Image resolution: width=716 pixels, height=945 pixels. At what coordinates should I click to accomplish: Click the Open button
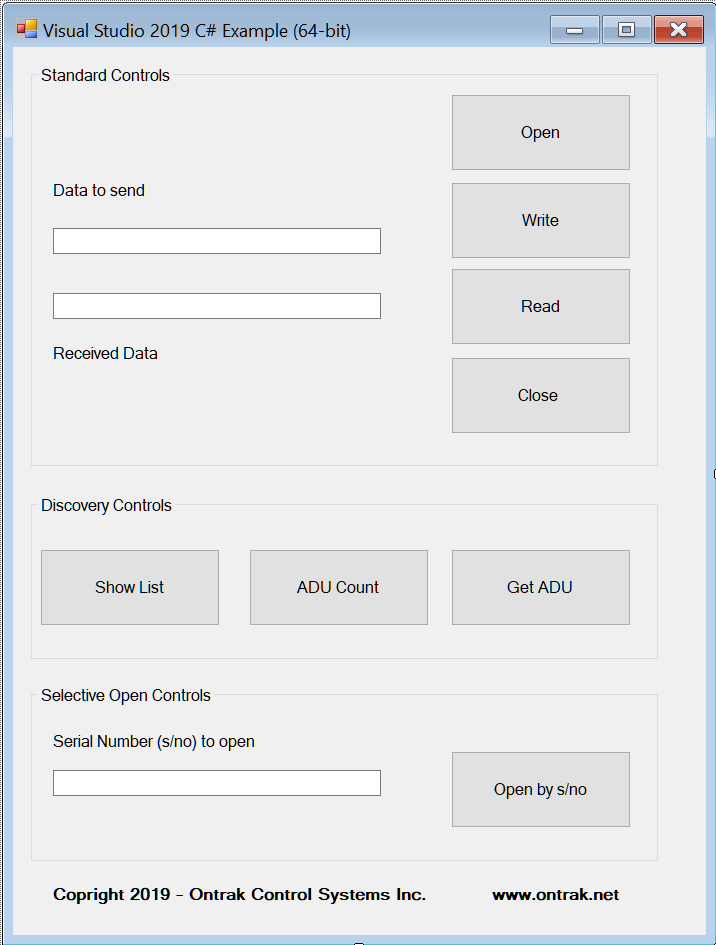540,132
